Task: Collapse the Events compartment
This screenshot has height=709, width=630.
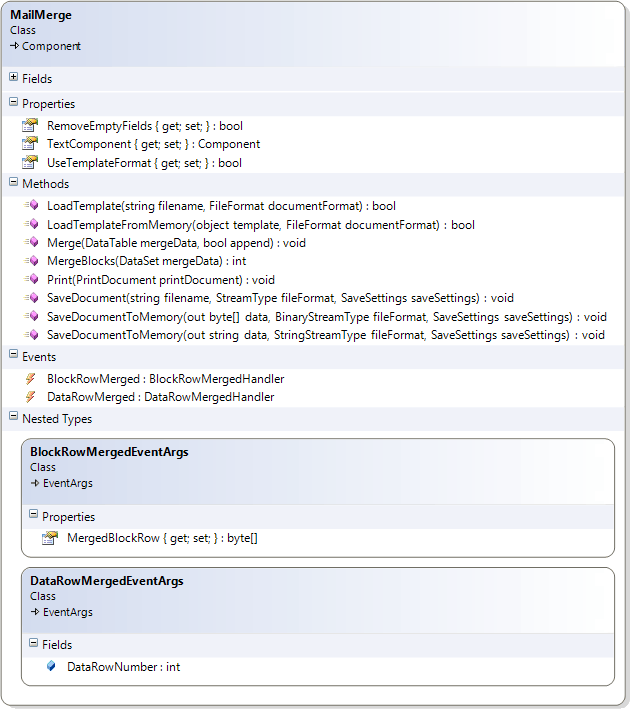Action: (x=14, y=354)
